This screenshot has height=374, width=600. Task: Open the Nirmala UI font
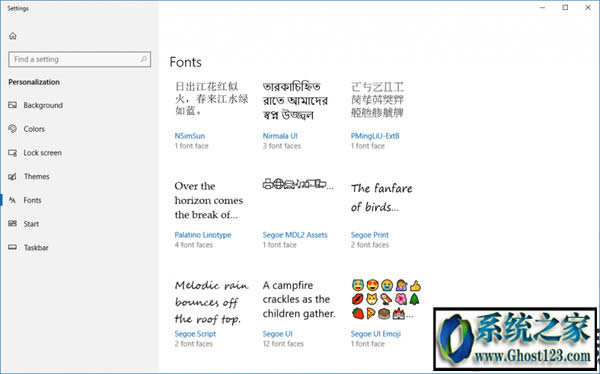point(280,136)
